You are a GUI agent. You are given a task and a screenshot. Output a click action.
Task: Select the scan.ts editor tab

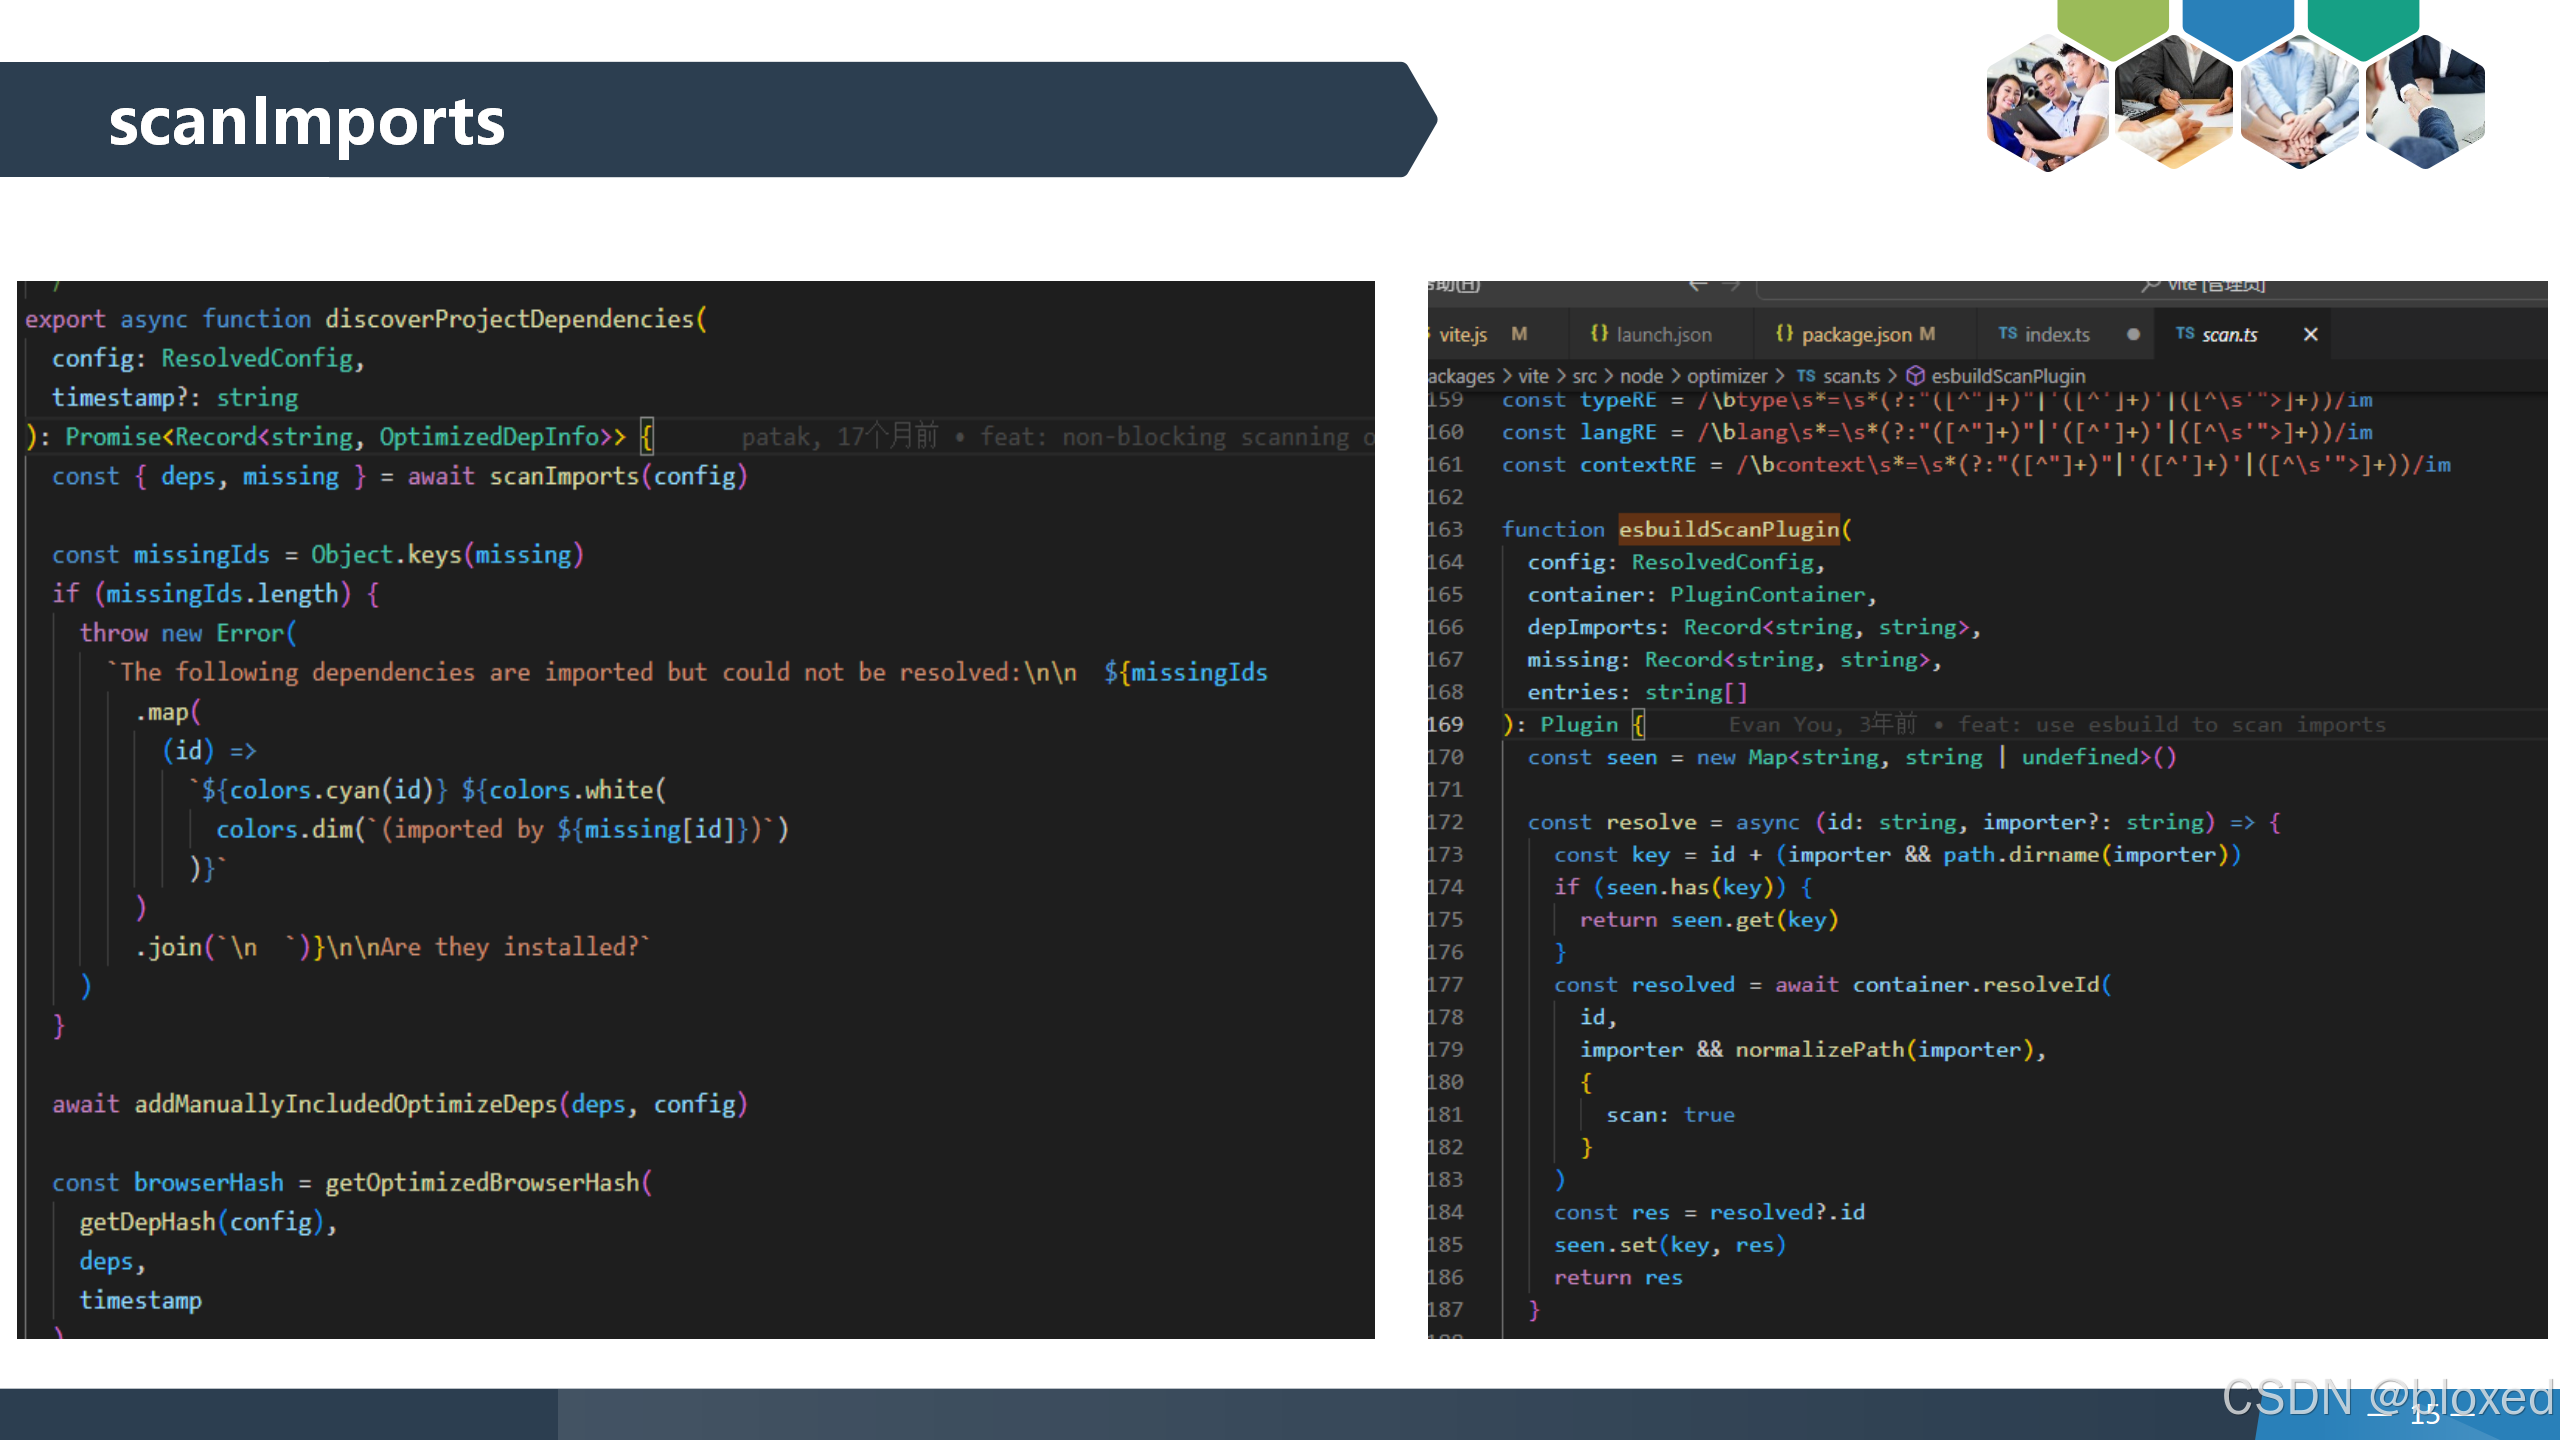pos(2229,335)
